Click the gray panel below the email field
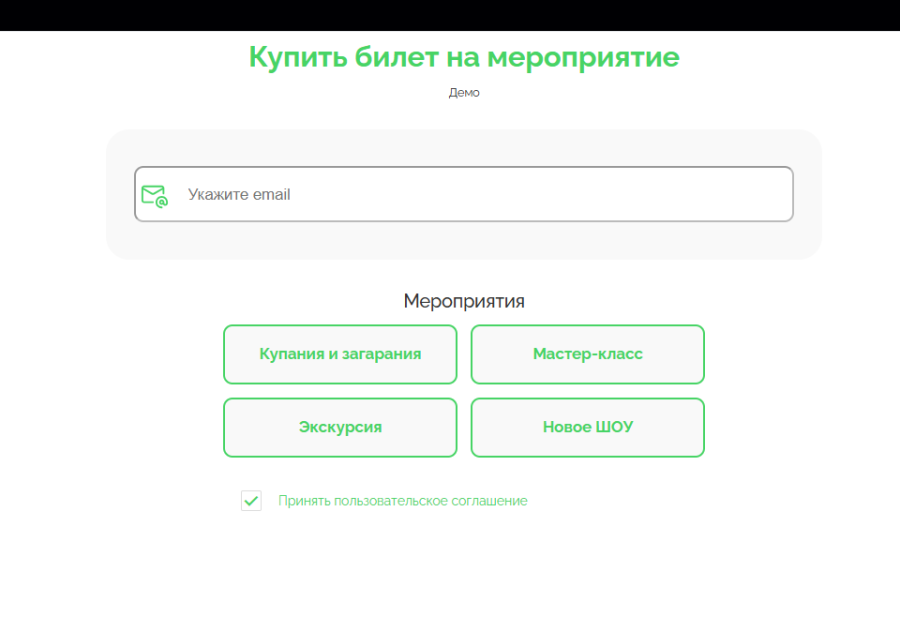The height and width of the screenshot is (632, 900). pyautogui.click(x=464, y=241)
